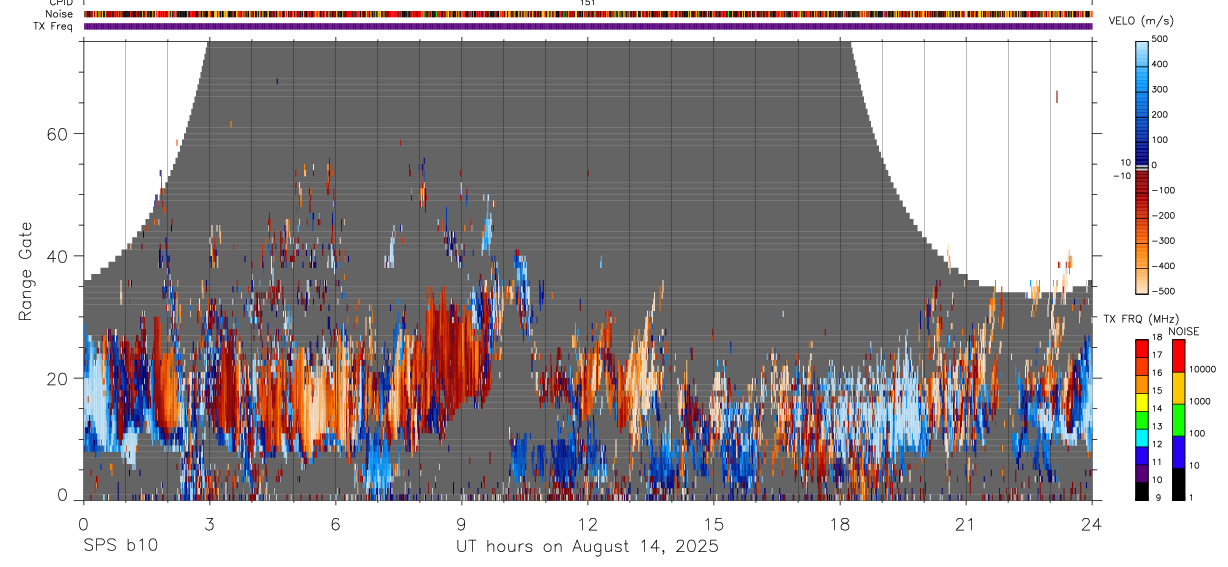Click the multicolored Noise strip above plot
Screen dimensions: 1228x567
click(x=588, y=14)
